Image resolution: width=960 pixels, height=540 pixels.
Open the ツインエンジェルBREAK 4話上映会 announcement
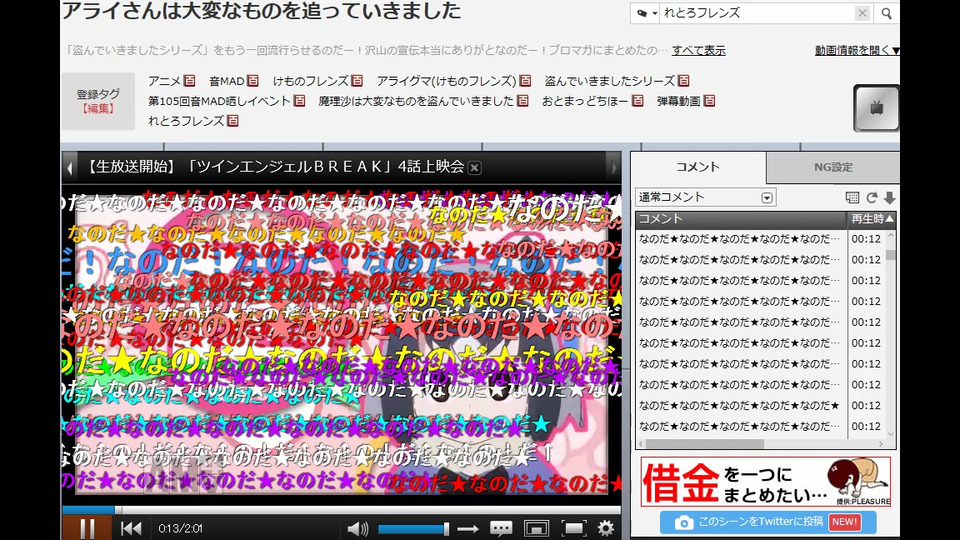[x=274, y=167]
